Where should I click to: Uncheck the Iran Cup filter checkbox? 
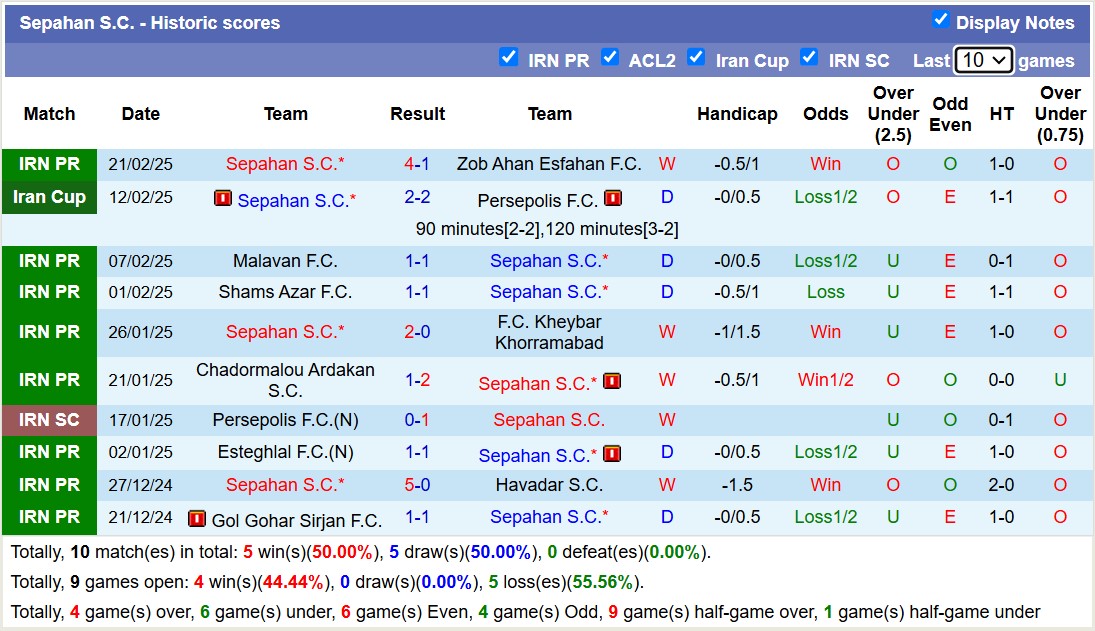pos(696,58)
